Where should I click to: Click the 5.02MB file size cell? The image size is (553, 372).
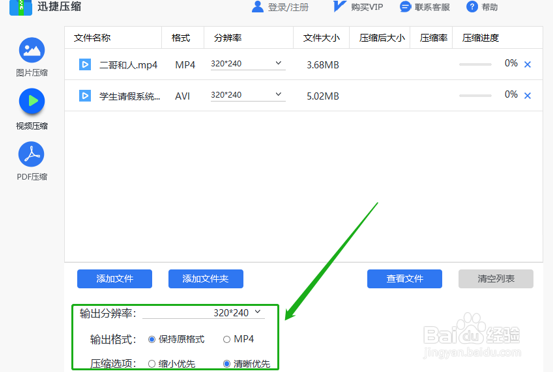pyautogui.click(x=323, y=96)
